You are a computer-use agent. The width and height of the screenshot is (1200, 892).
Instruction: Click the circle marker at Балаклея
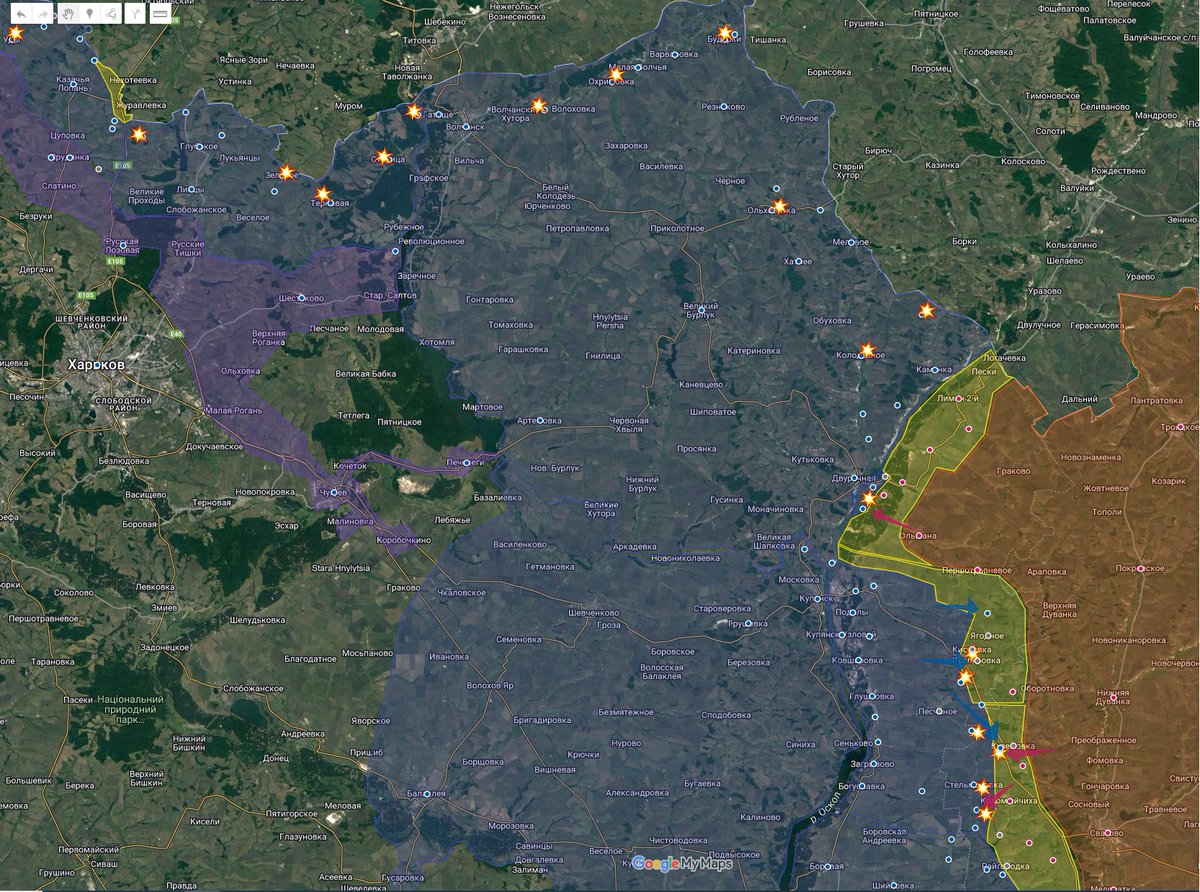click(427, 794)
